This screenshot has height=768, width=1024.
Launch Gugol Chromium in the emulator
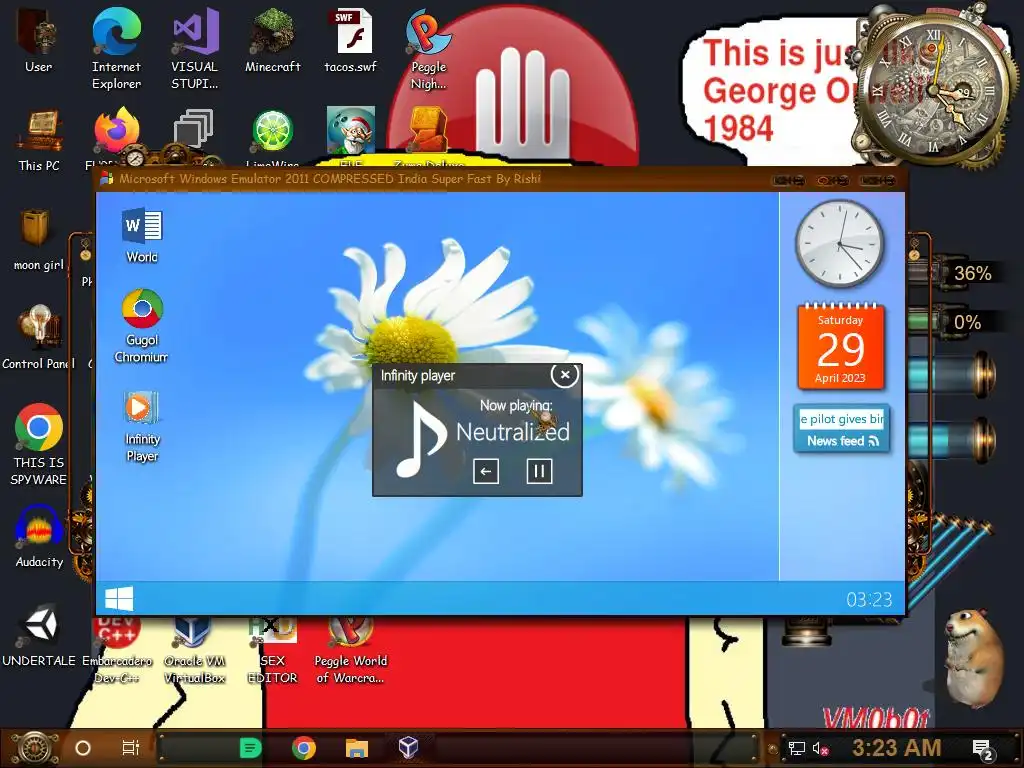(142, 327)
